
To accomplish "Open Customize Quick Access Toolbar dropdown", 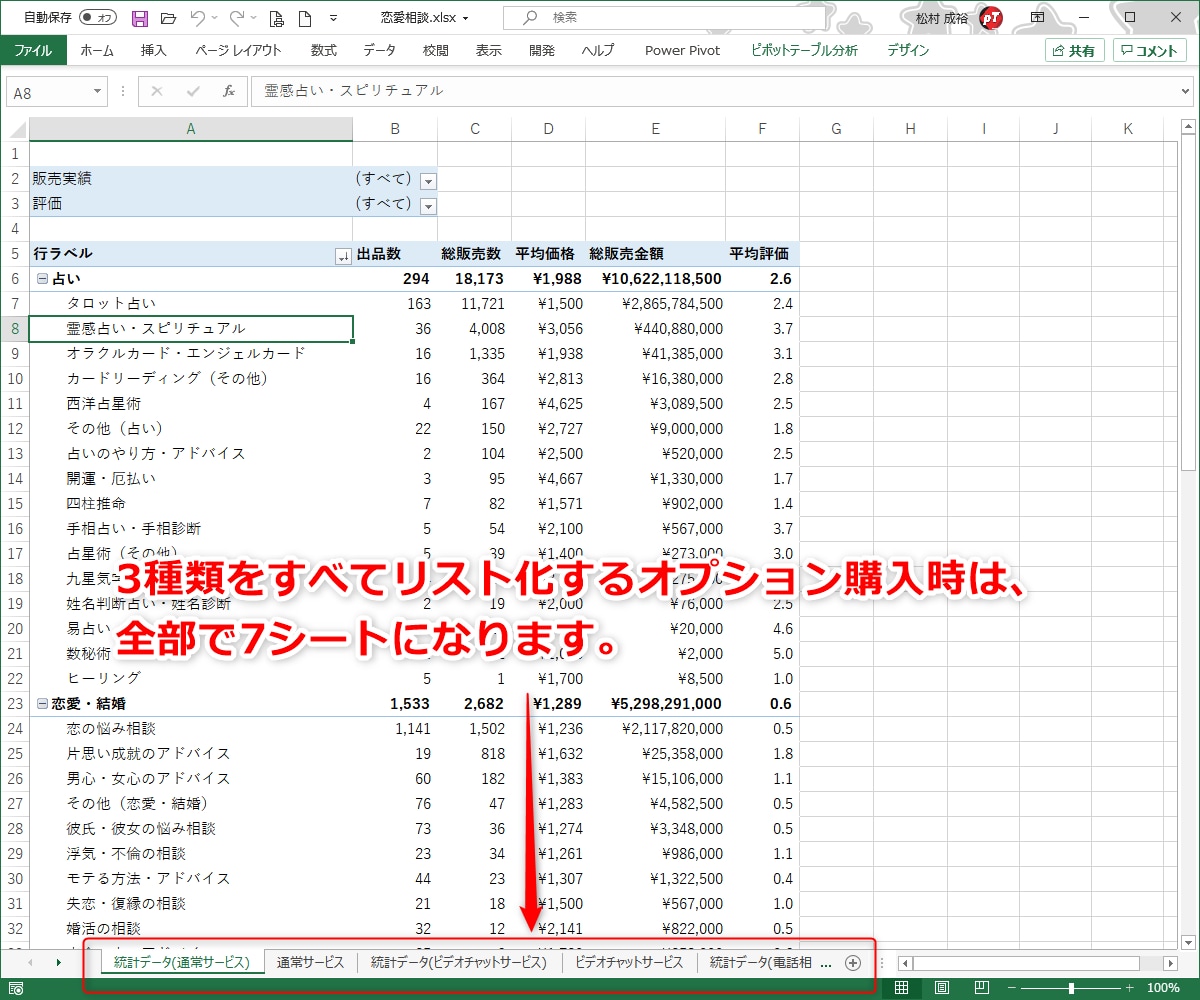I will click(x=333, y=18).
